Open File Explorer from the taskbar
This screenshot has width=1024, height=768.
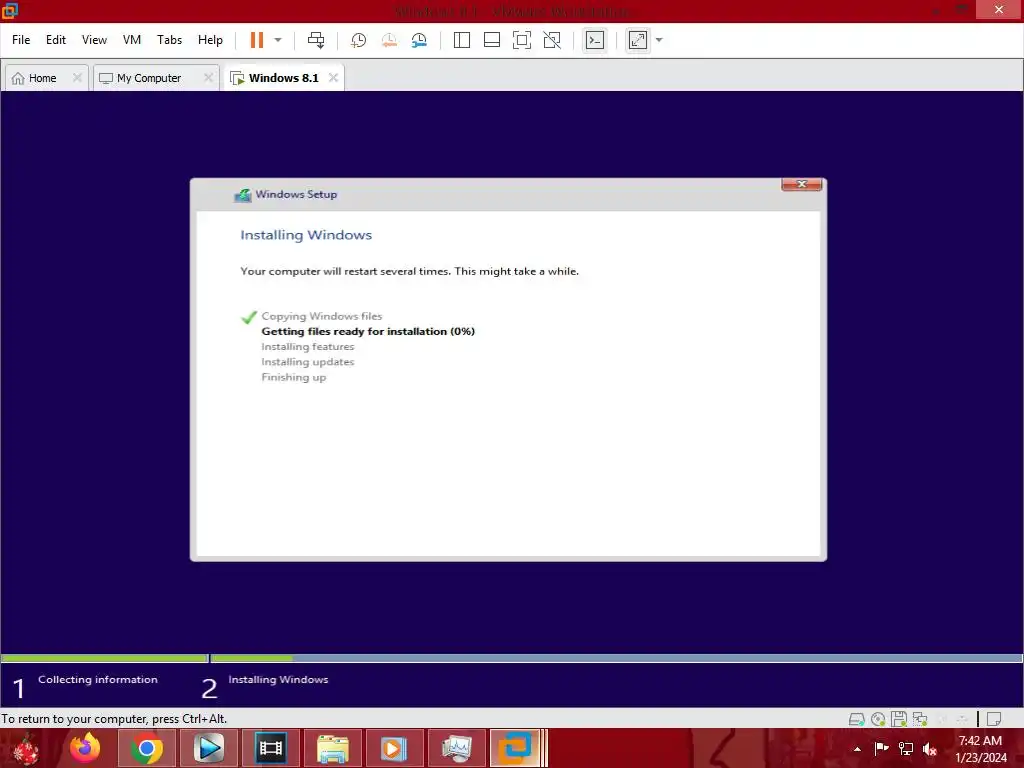tap(332, 748)
